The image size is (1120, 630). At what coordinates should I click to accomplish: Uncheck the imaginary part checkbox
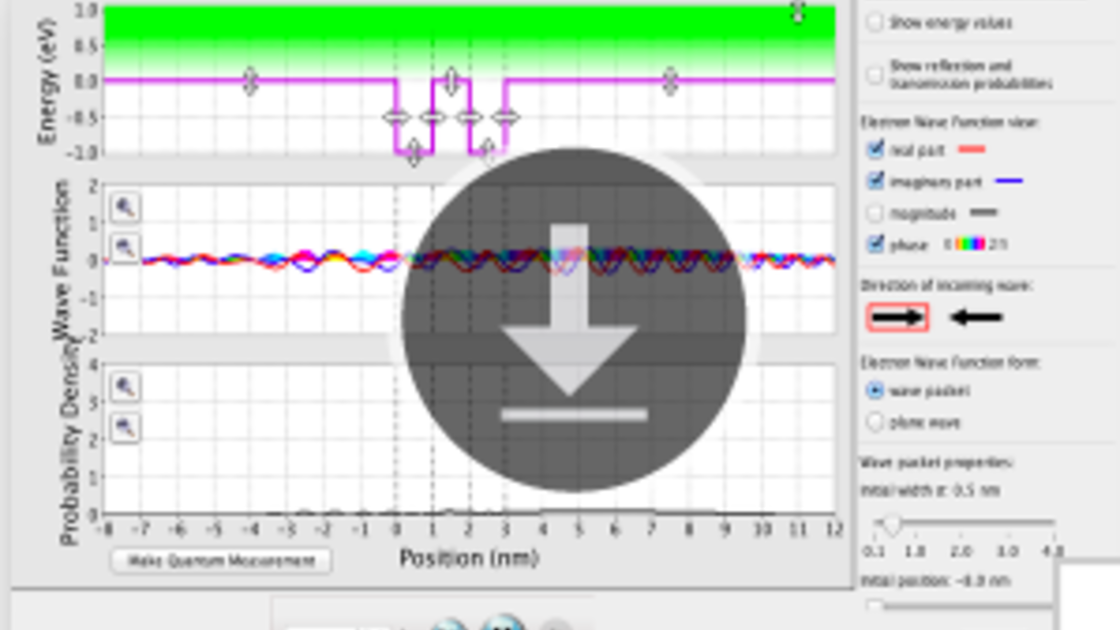876,181
